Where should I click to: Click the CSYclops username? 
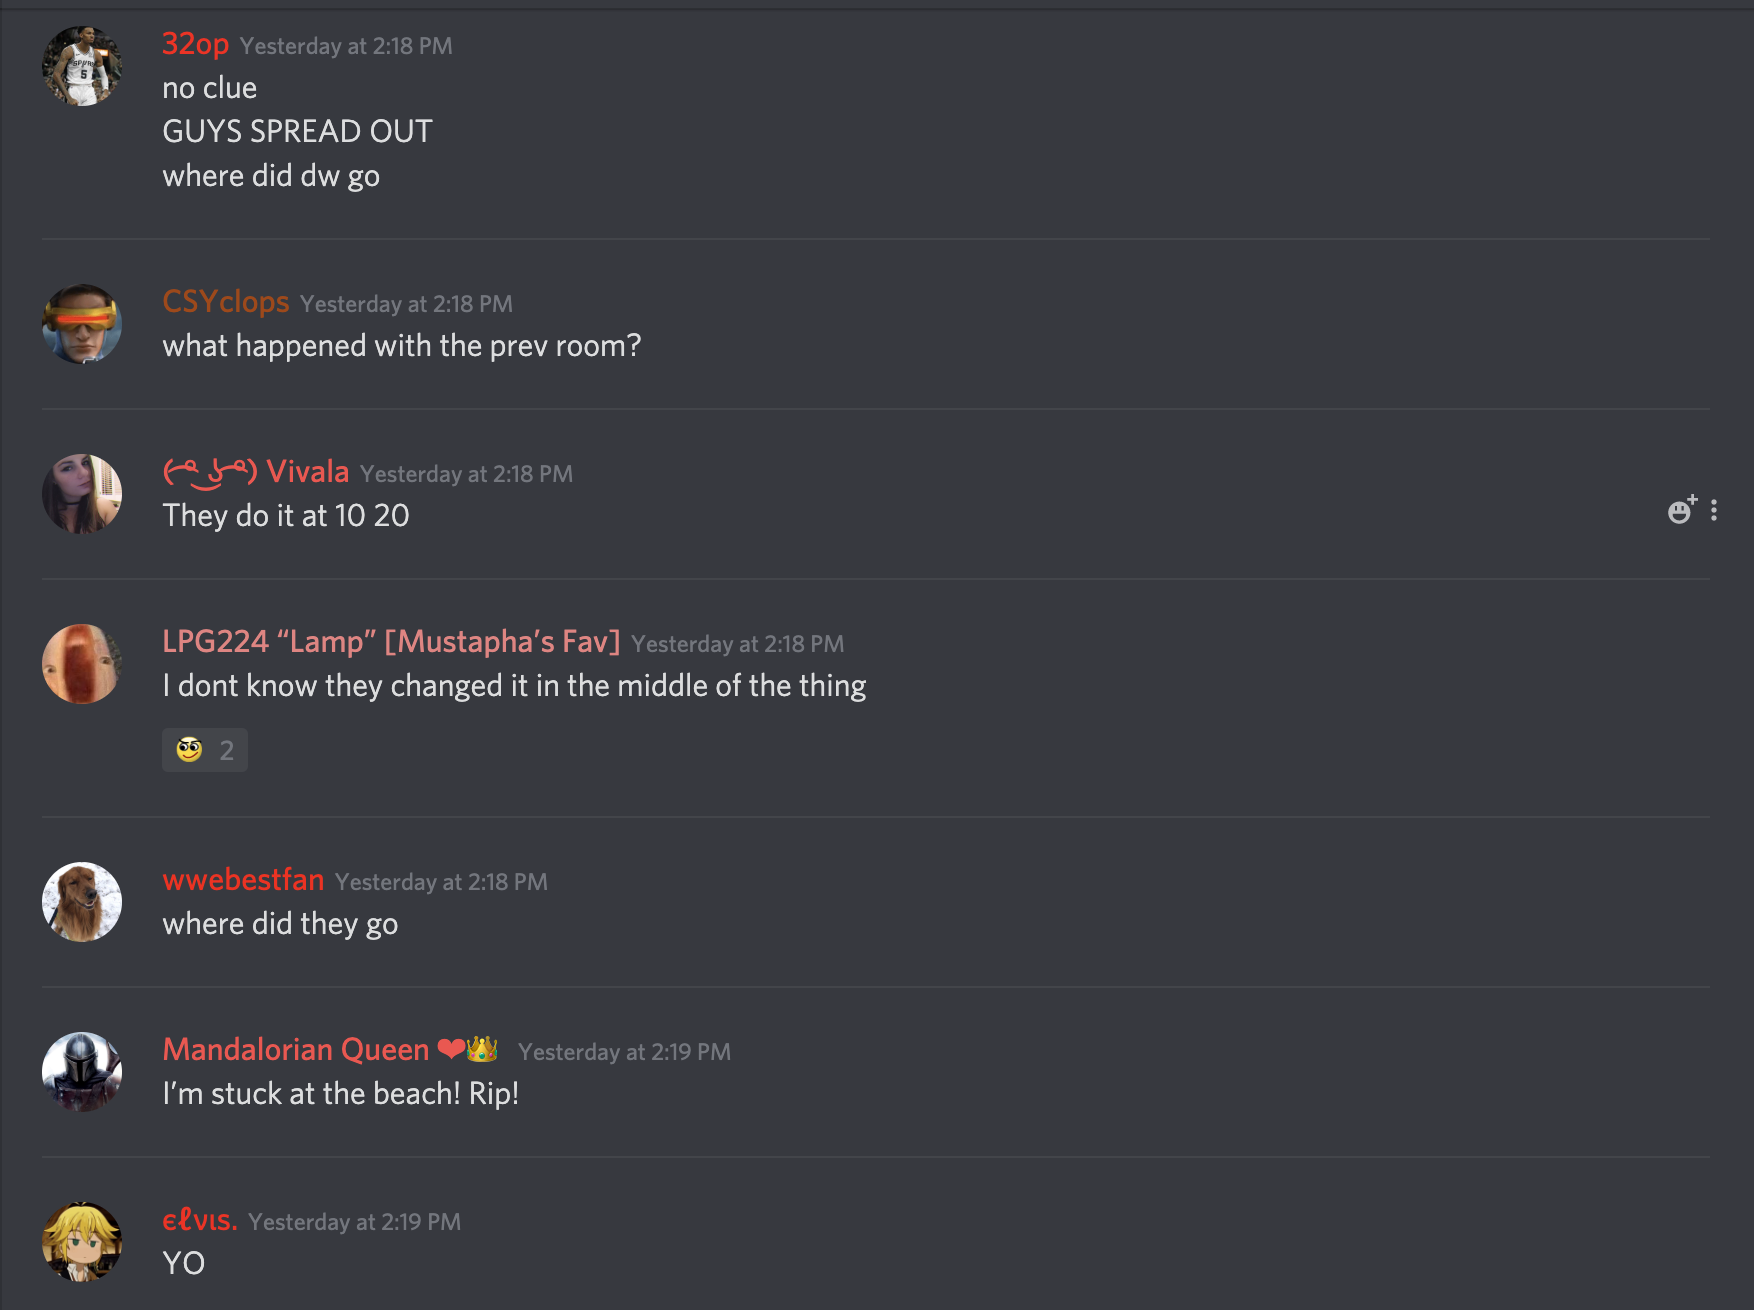click(x=226, y=302)
